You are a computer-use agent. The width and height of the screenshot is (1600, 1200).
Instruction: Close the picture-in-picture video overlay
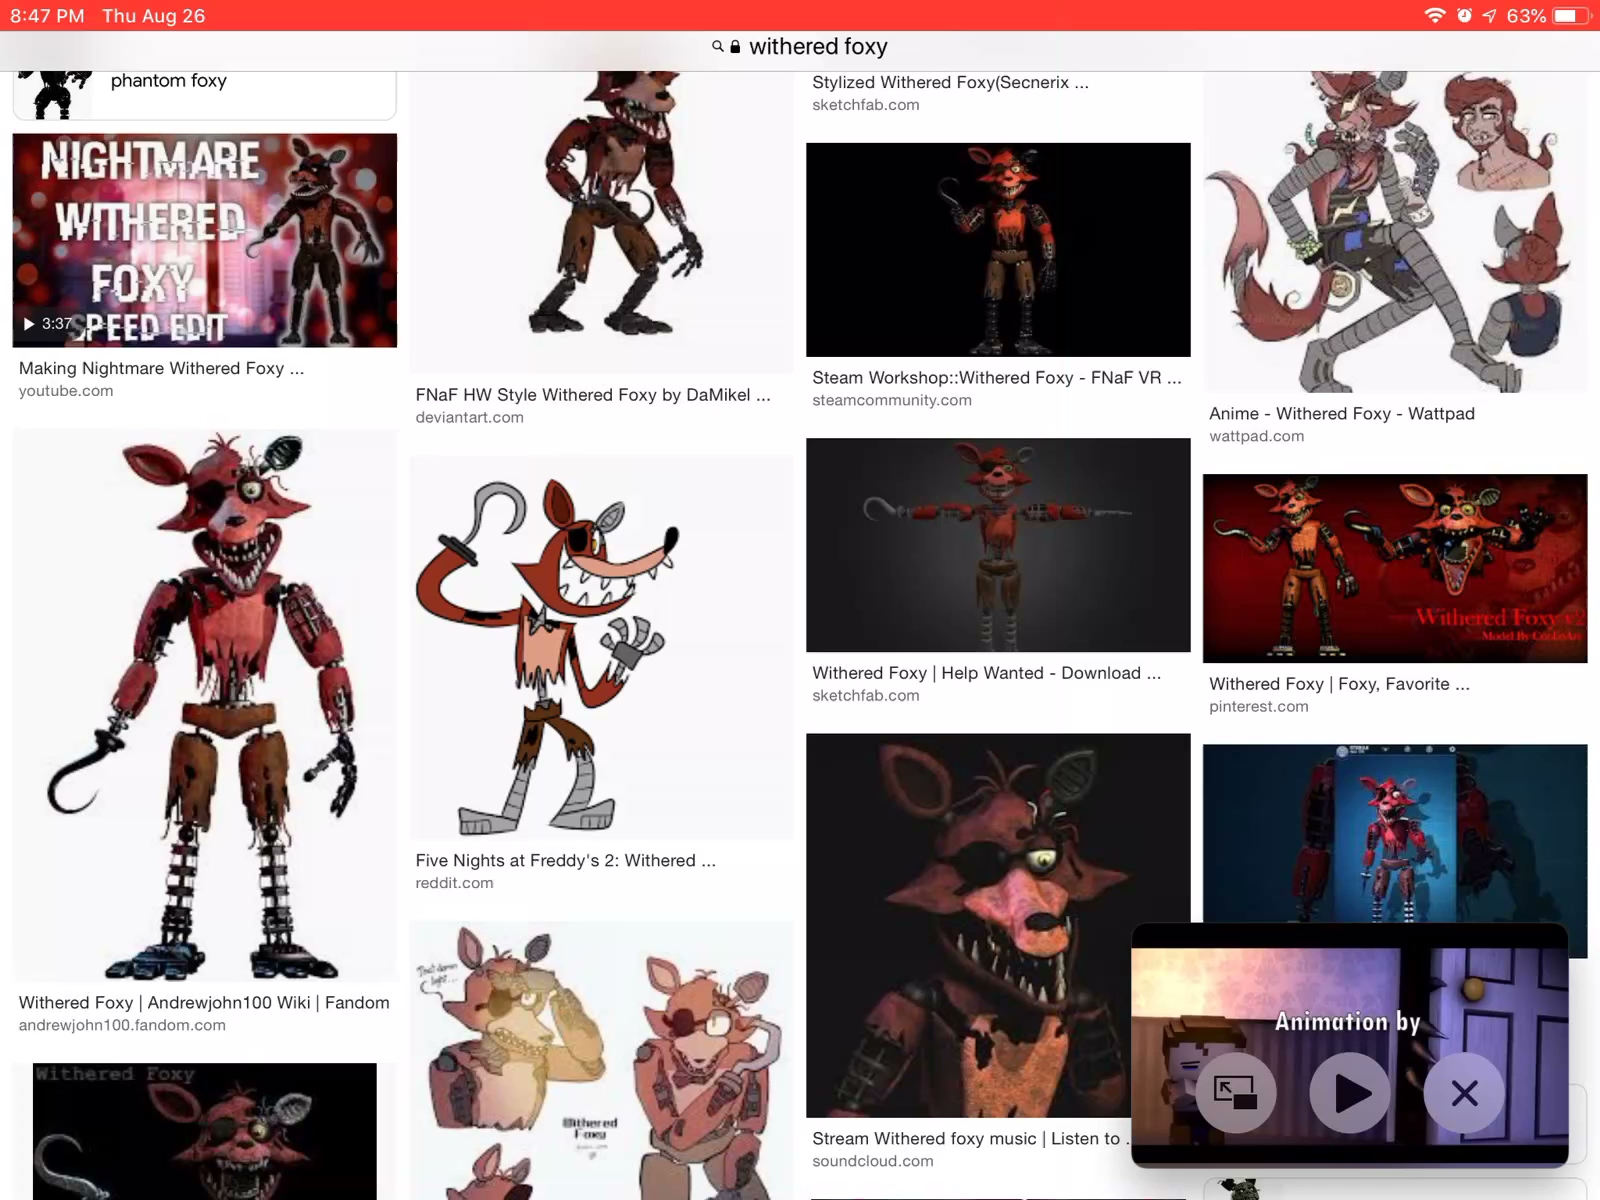click(1463, 1093)
